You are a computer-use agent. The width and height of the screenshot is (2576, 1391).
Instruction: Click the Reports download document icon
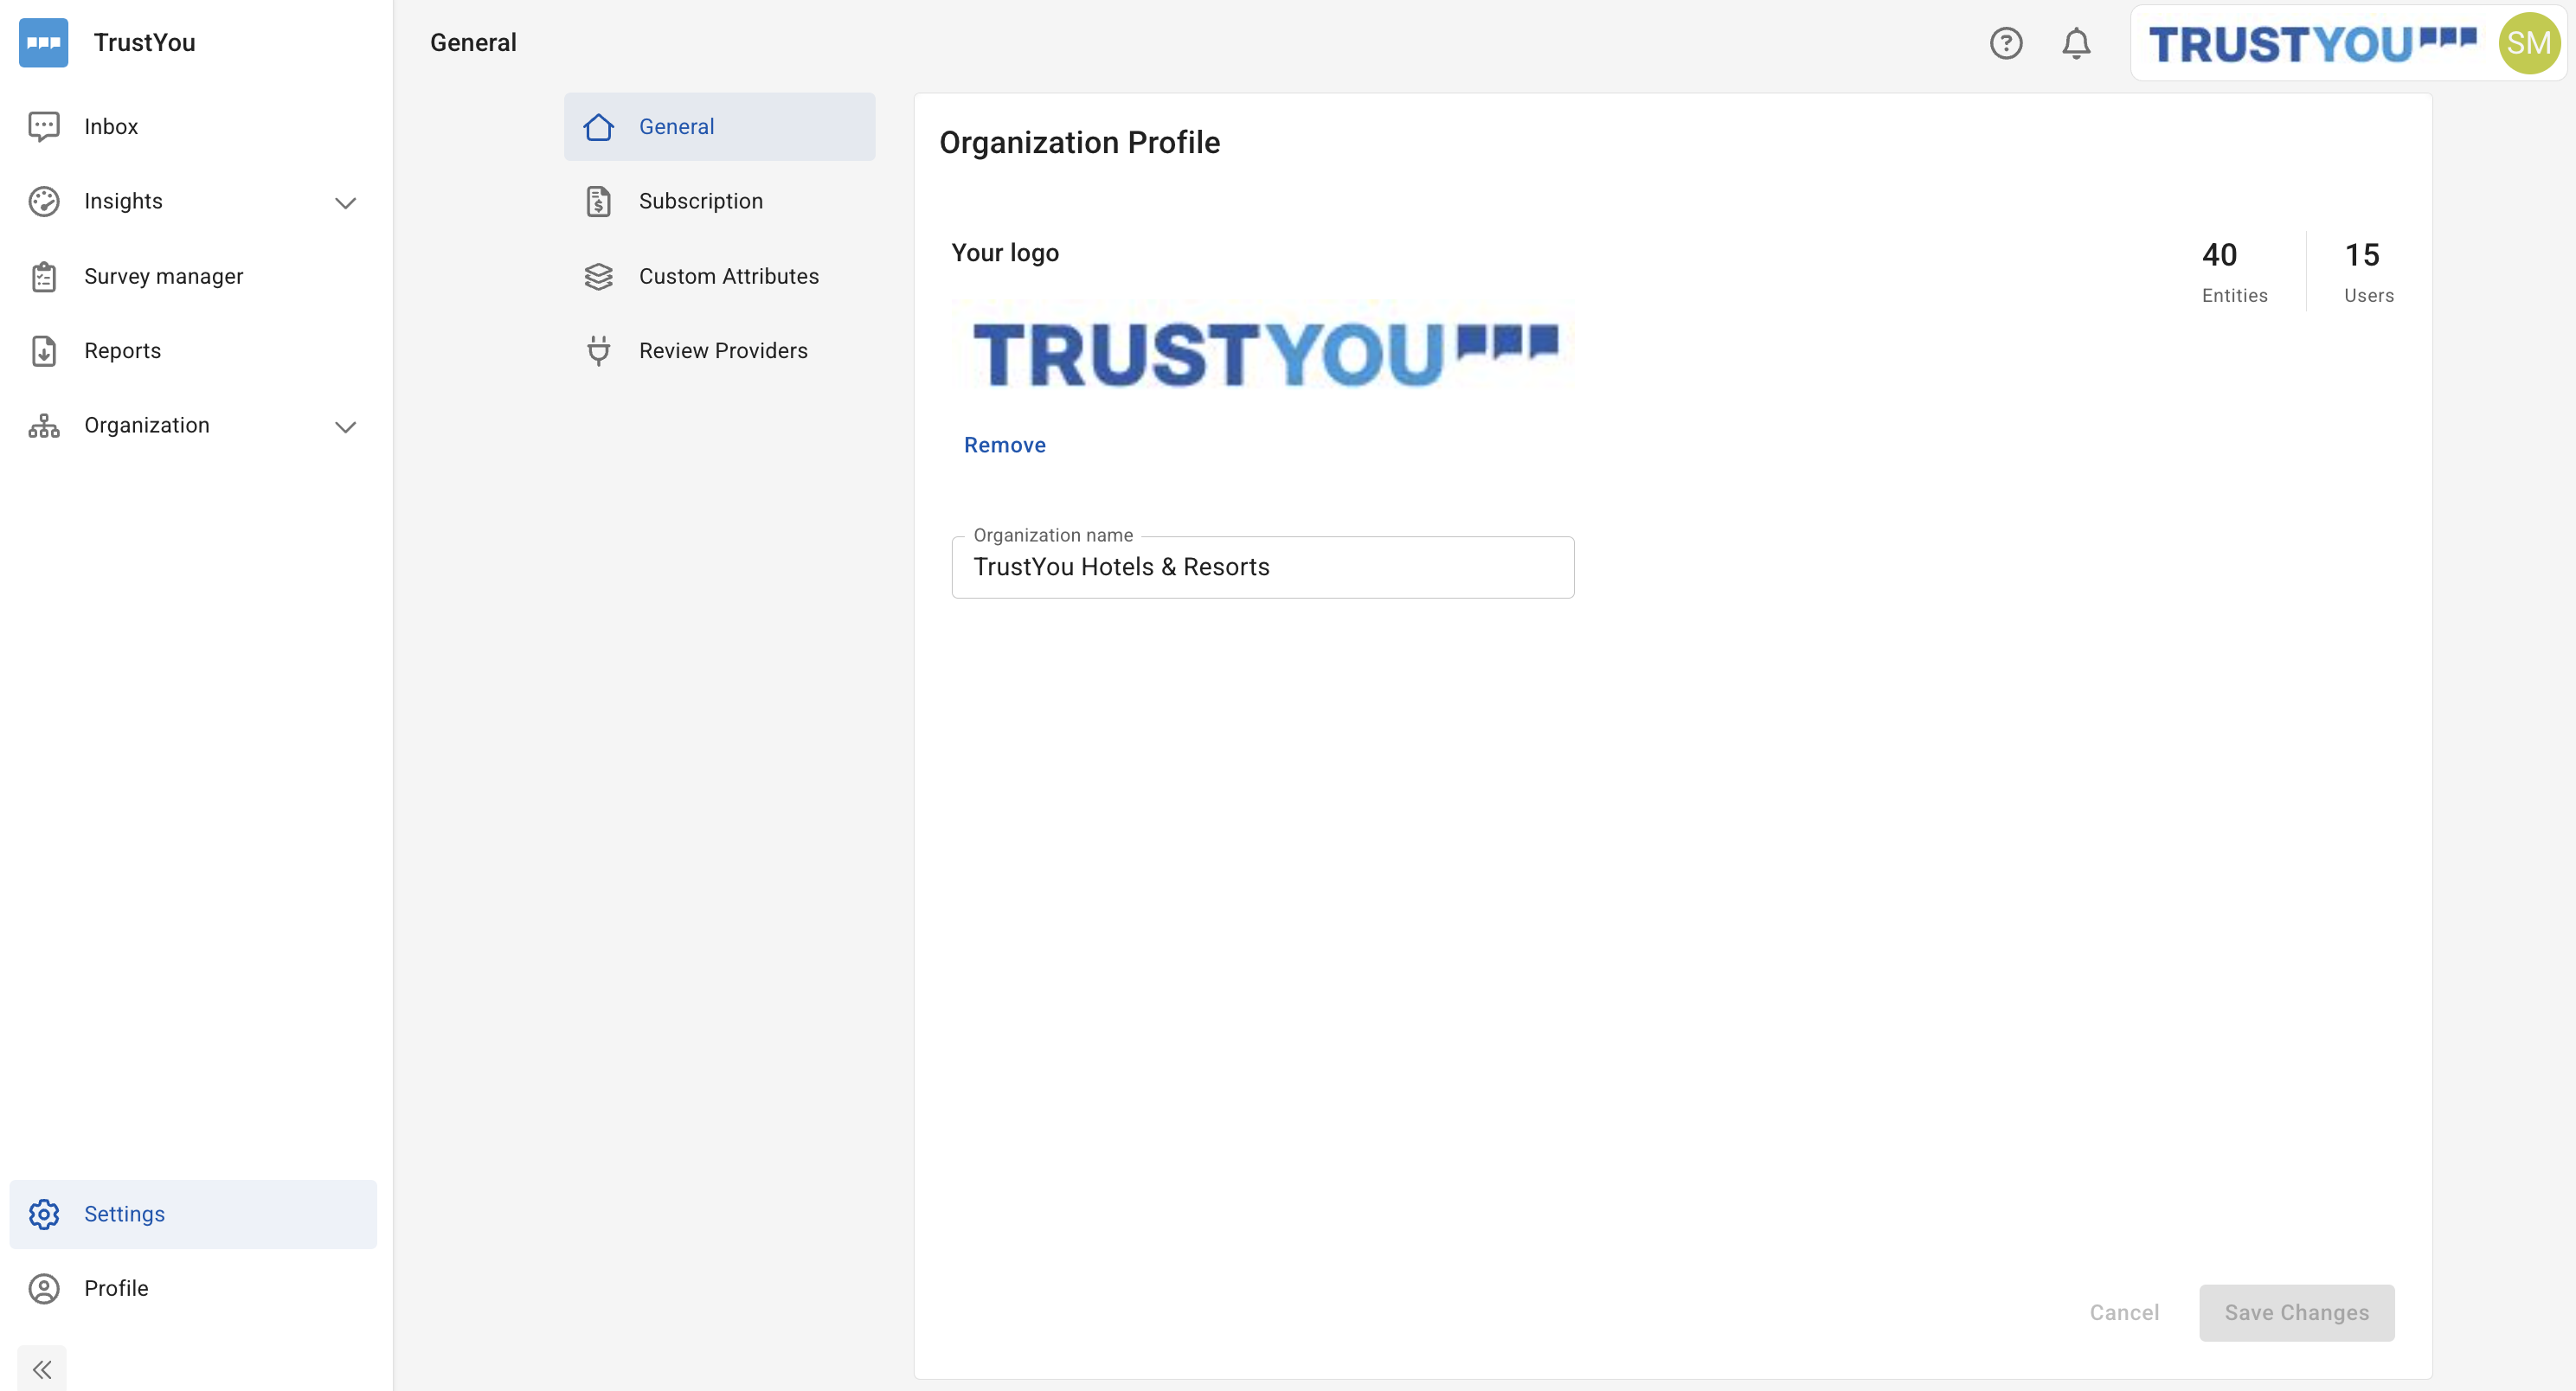click(44, 351)
